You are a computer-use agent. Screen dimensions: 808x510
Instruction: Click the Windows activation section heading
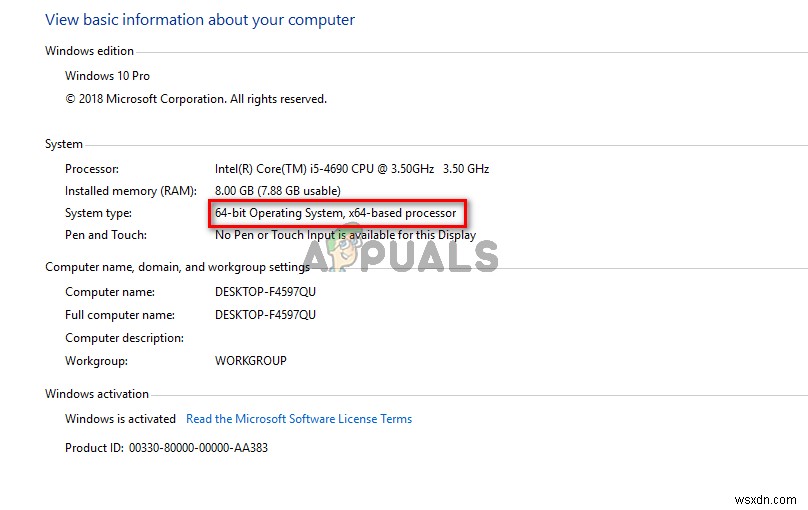click(97, 394)
